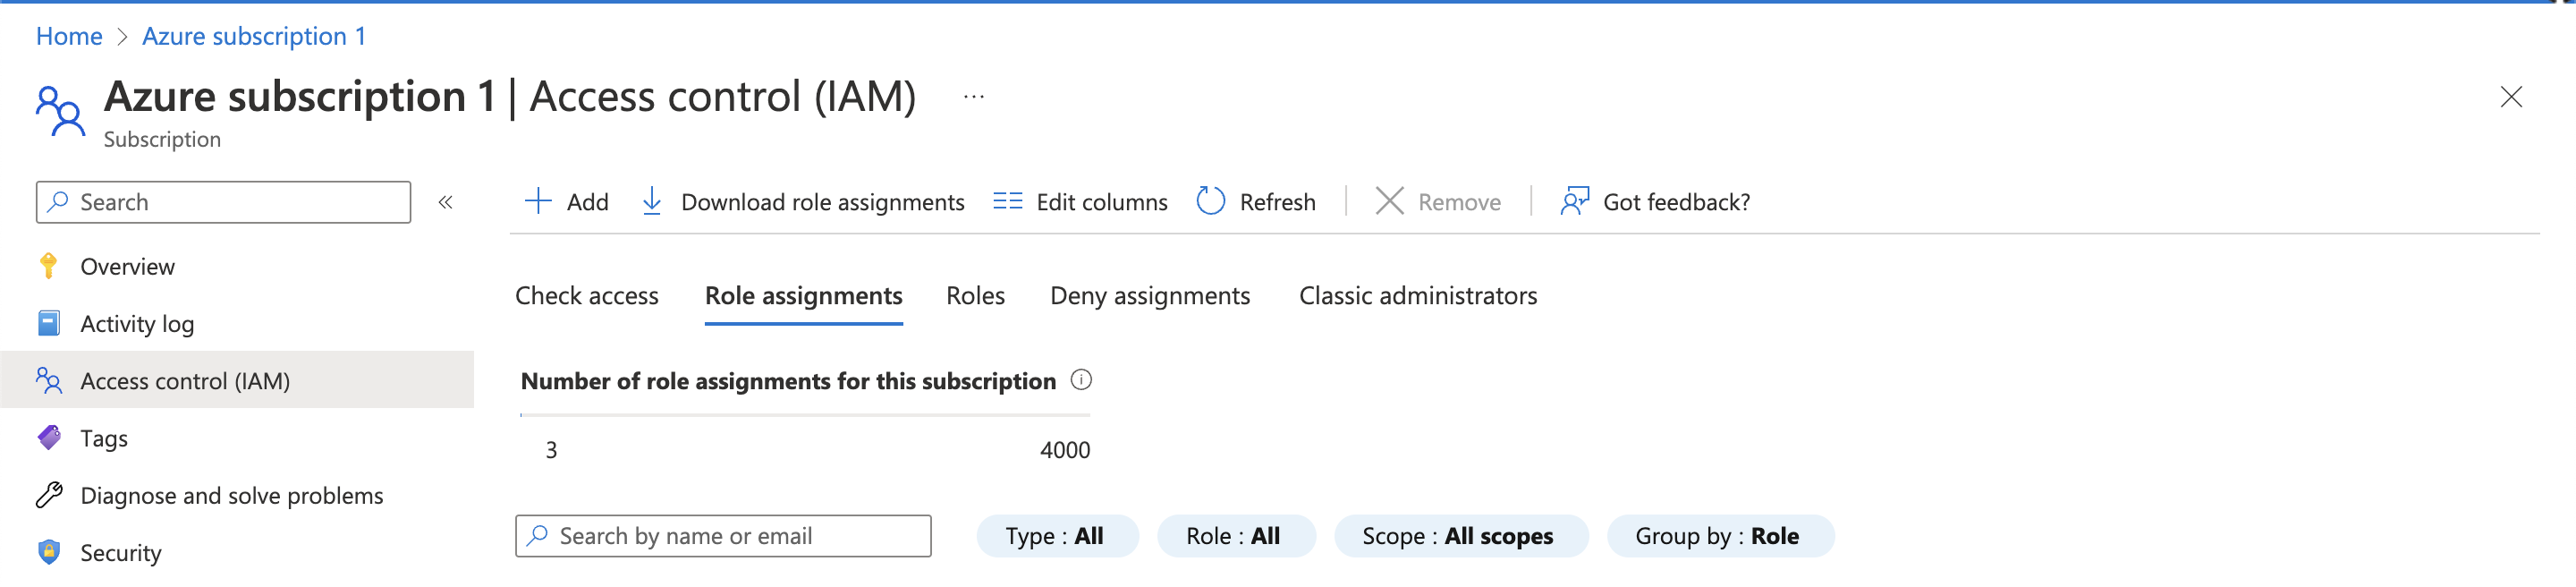Screen dimensions: 2576x587
Task: Open the more options ellipsis menu
Action: [x=973, y=97]
